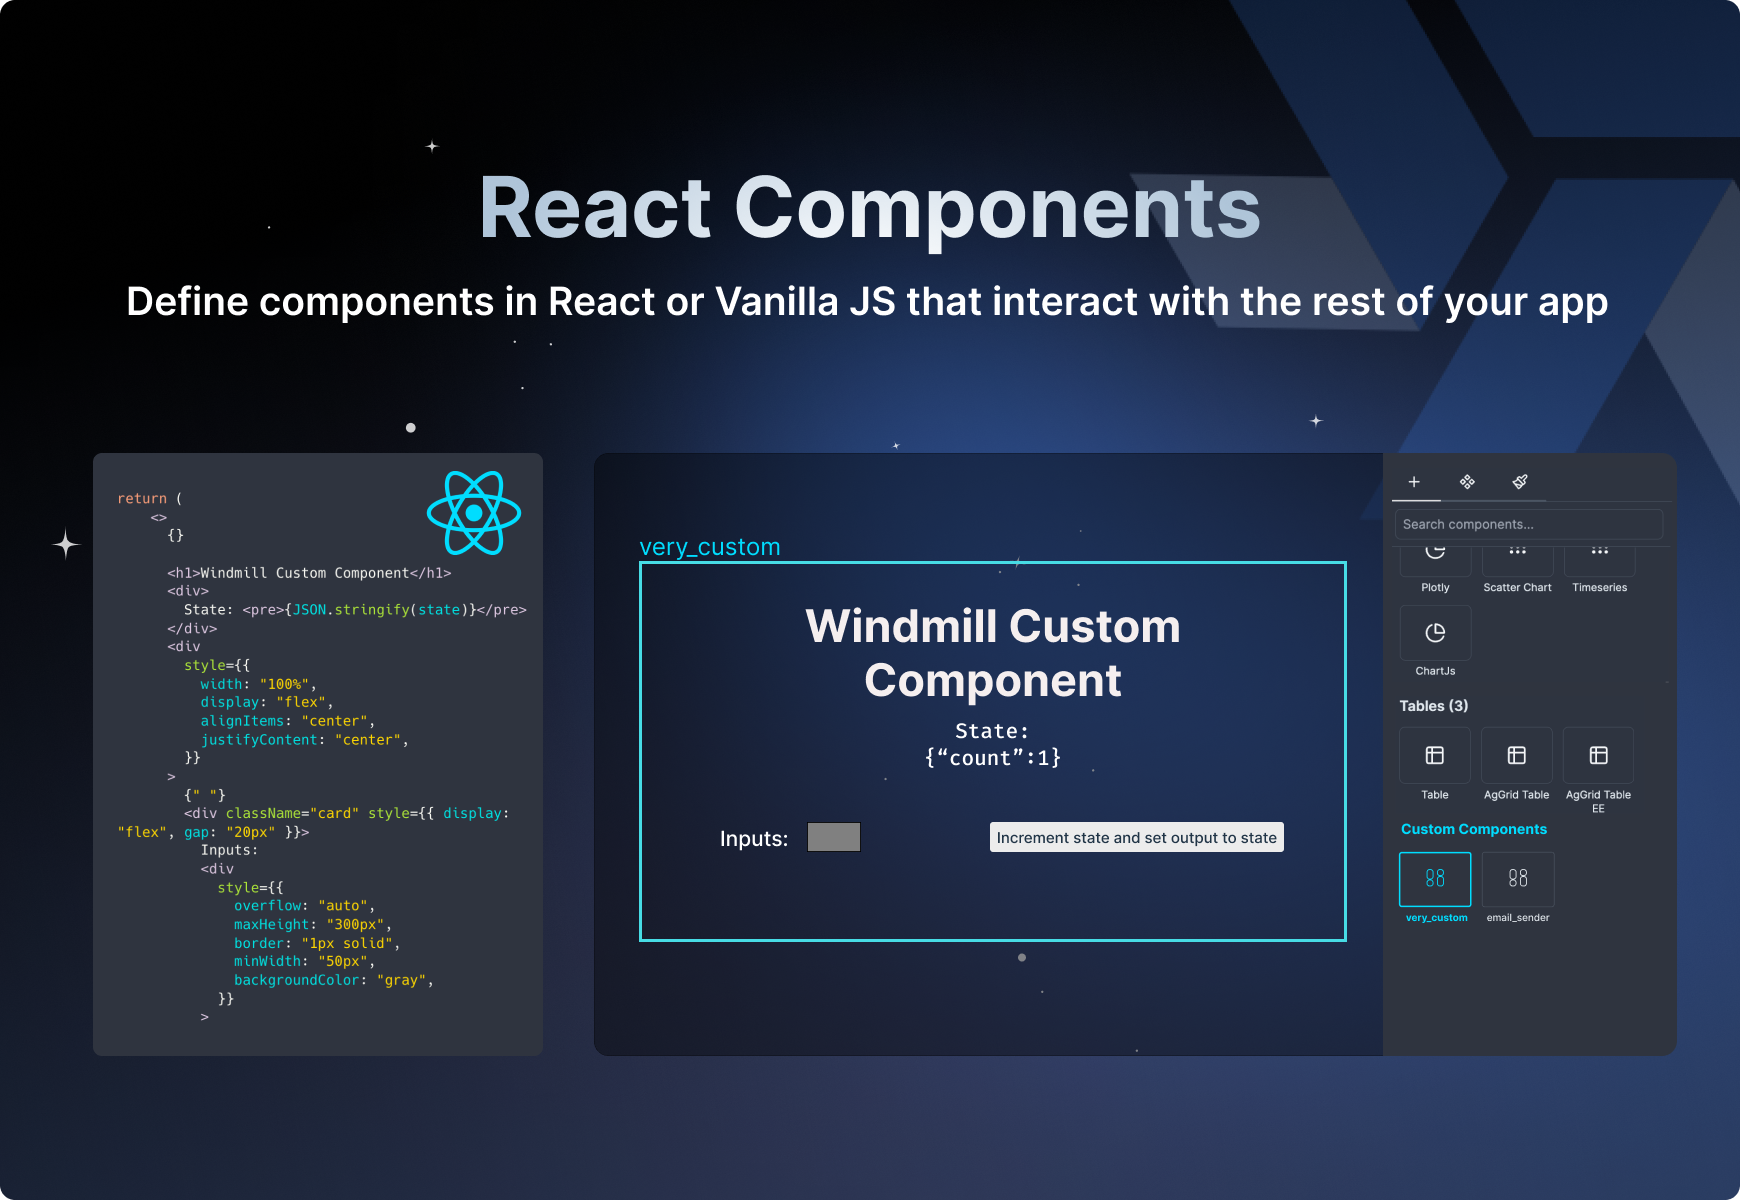Add a Table component
Screen dimensions: 1740x1200
tap(1435, 755)
